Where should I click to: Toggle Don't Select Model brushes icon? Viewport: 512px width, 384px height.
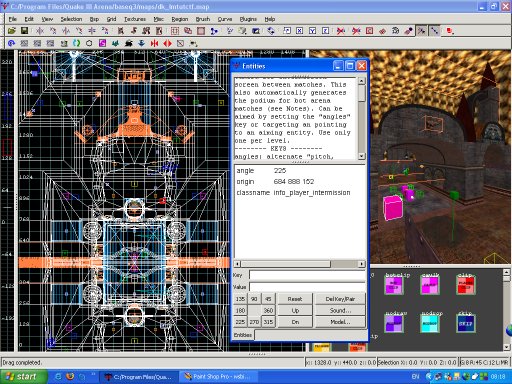coord(341,31)
